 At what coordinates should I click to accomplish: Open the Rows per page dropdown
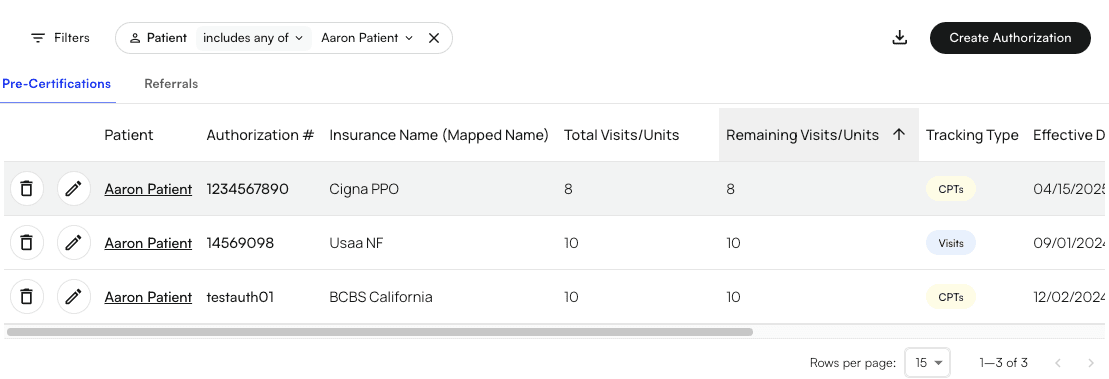tap(927, 363)
